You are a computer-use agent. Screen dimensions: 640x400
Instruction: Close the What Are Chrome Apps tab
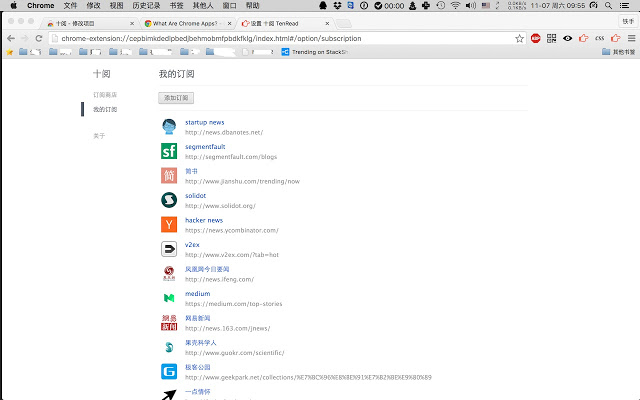click(x=229, y=24)
